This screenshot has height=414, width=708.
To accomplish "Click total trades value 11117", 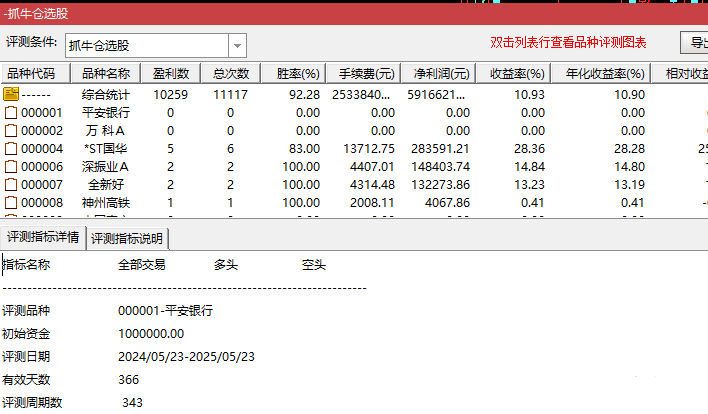I will point(230,95).
